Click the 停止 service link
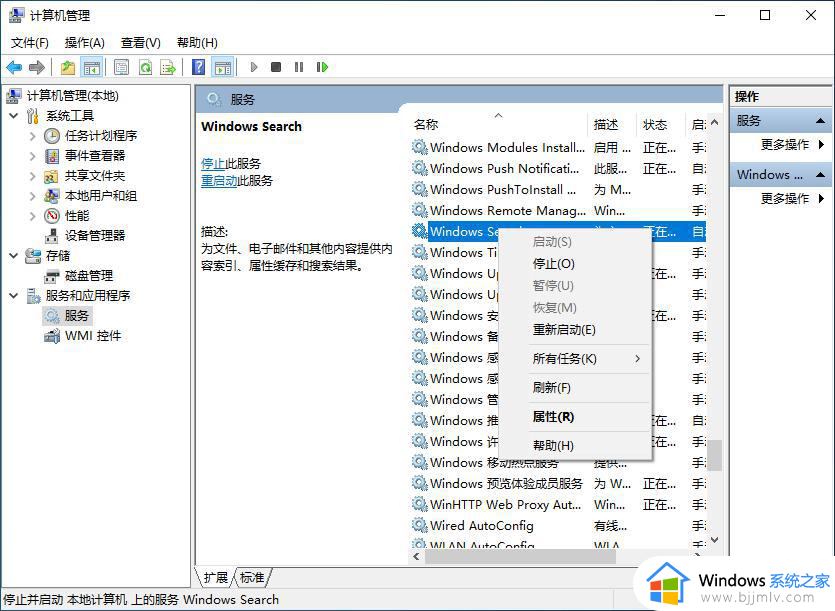The height and width of the screenshot is (611, 835). pos(213,164)
